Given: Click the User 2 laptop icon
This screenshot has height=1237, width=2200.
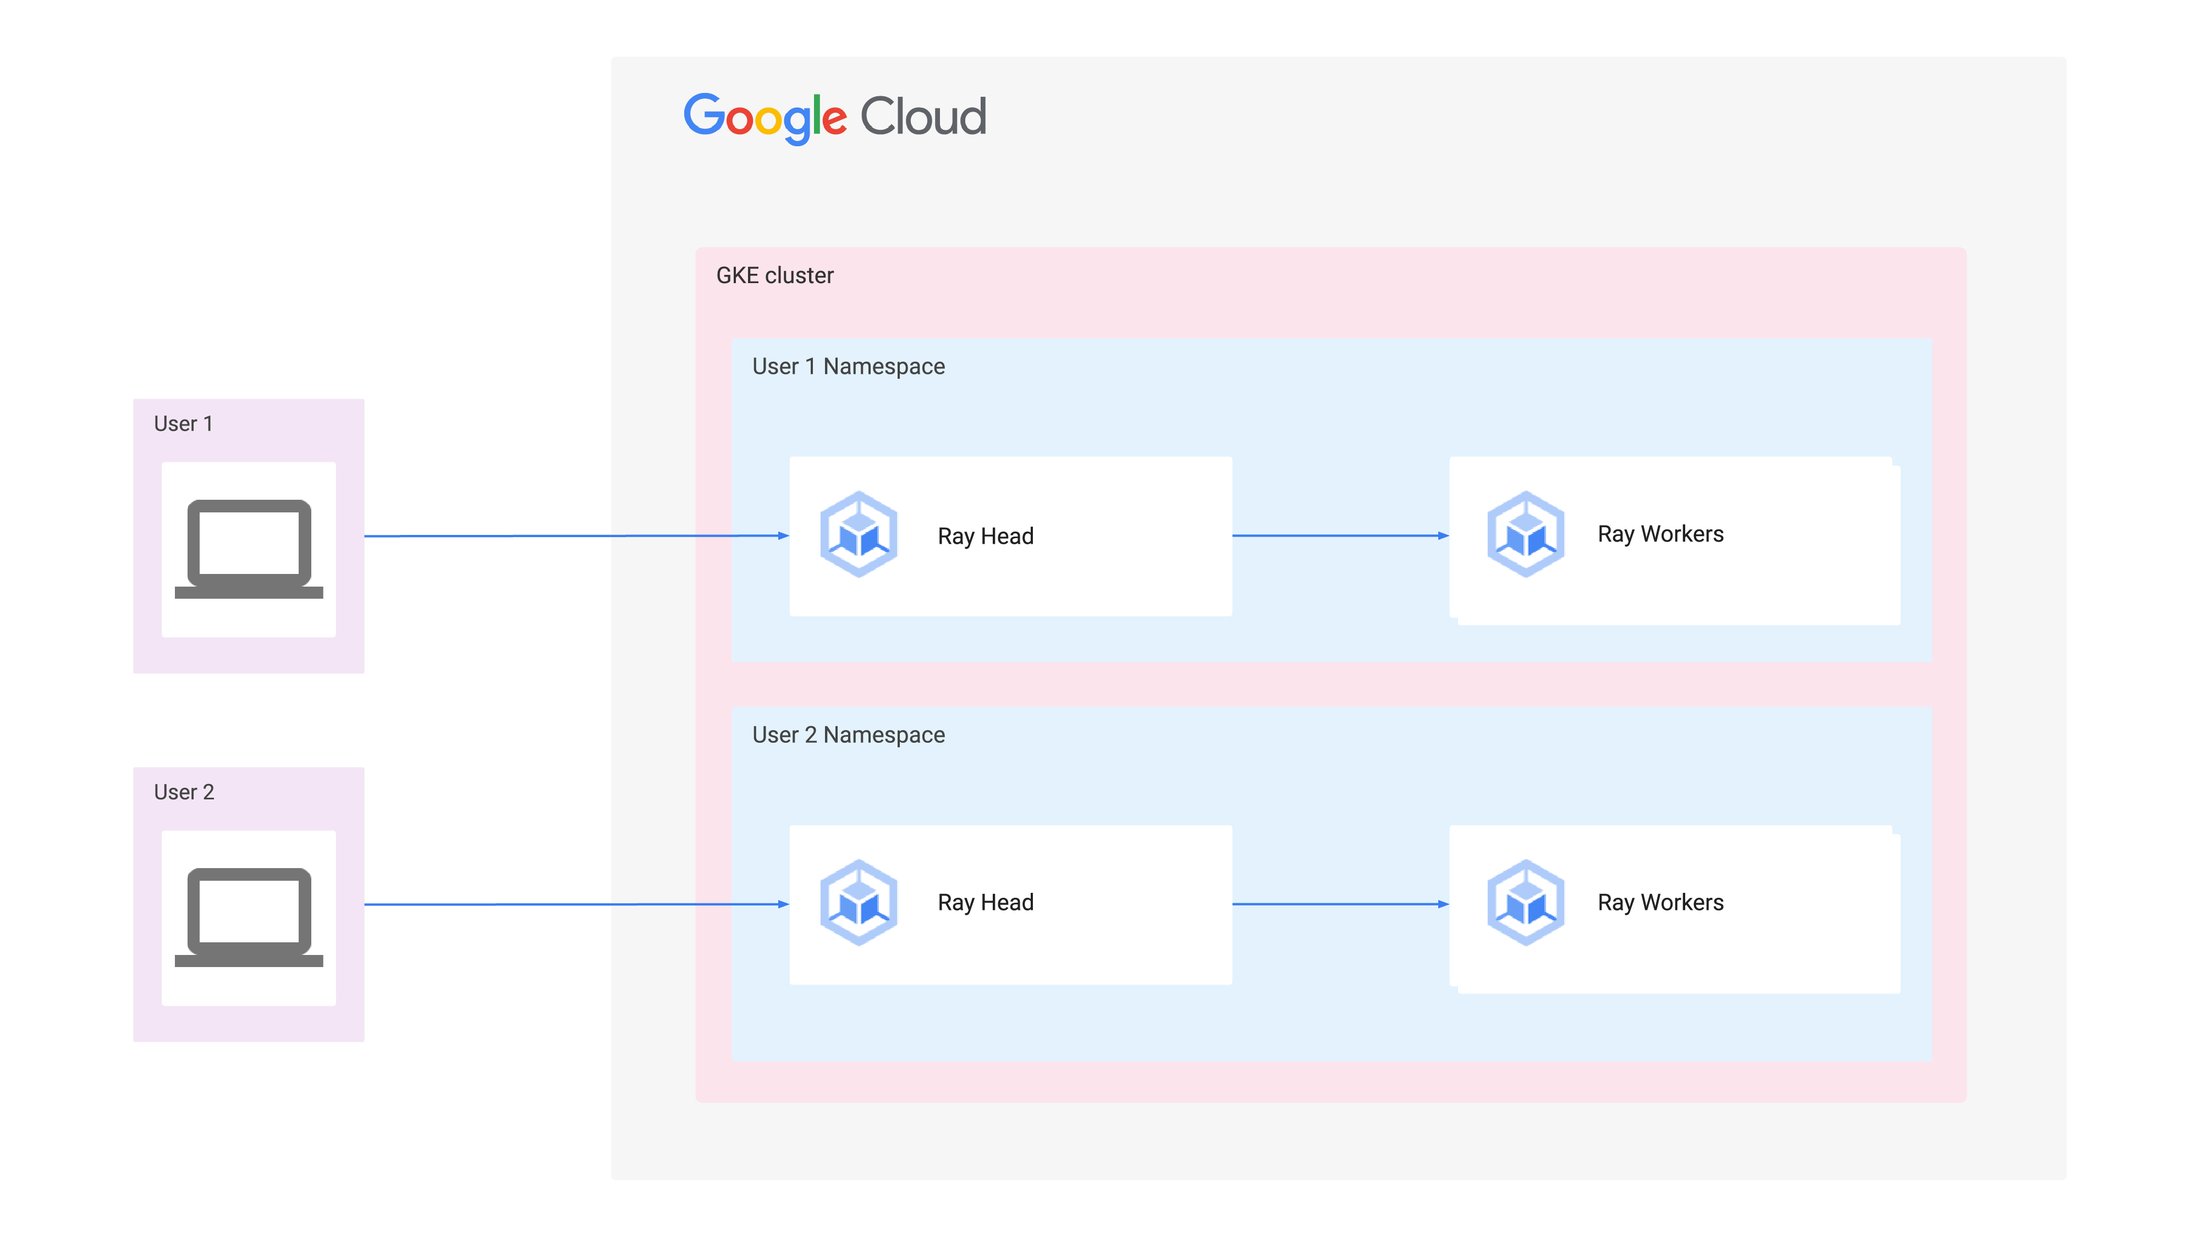Looking at the screenshot, I should (x=249, y=917).
